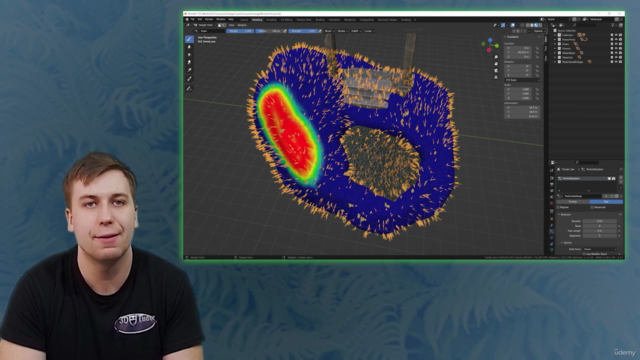Click the viewport pan hand gizmo
Viewport: 640px width, 360px height.
tap(496, 64)
